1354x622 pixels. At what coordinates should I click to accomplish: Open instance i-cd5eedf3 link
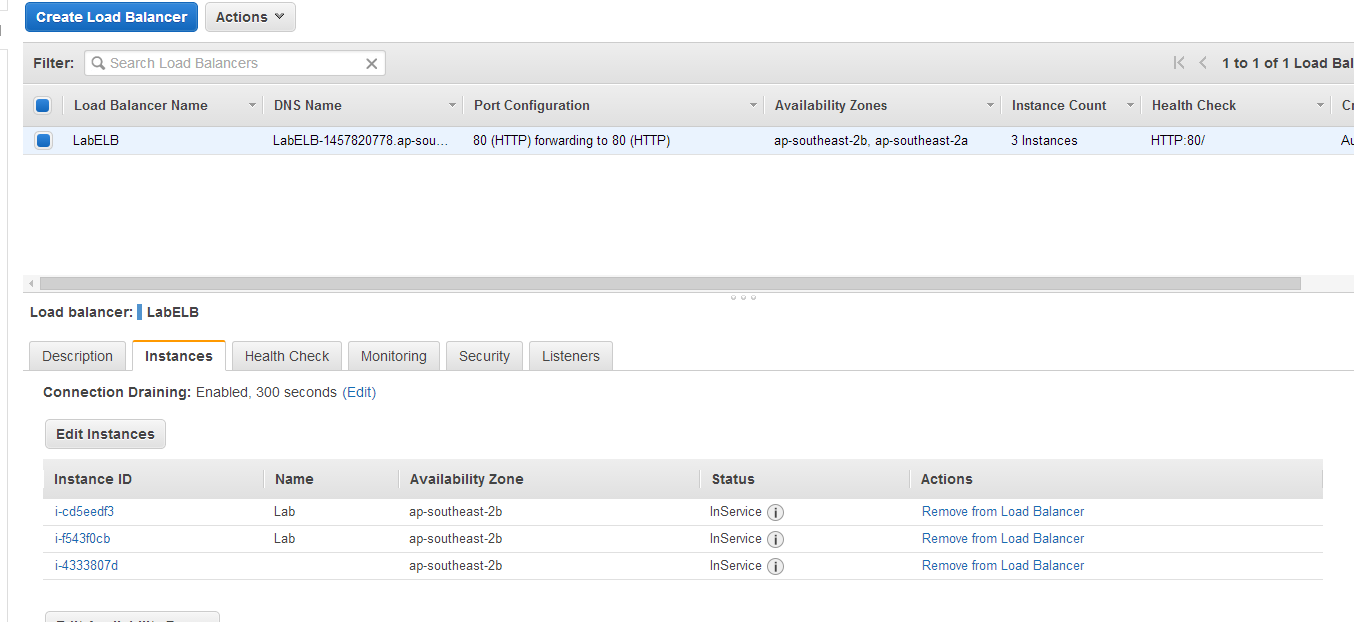pyautogui.click(x=84, y=511)
